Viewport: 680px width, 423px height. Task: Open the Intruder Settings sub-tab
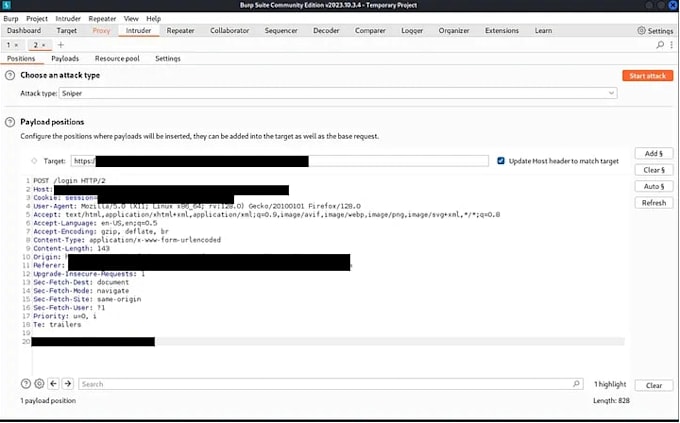coord(168,58)
